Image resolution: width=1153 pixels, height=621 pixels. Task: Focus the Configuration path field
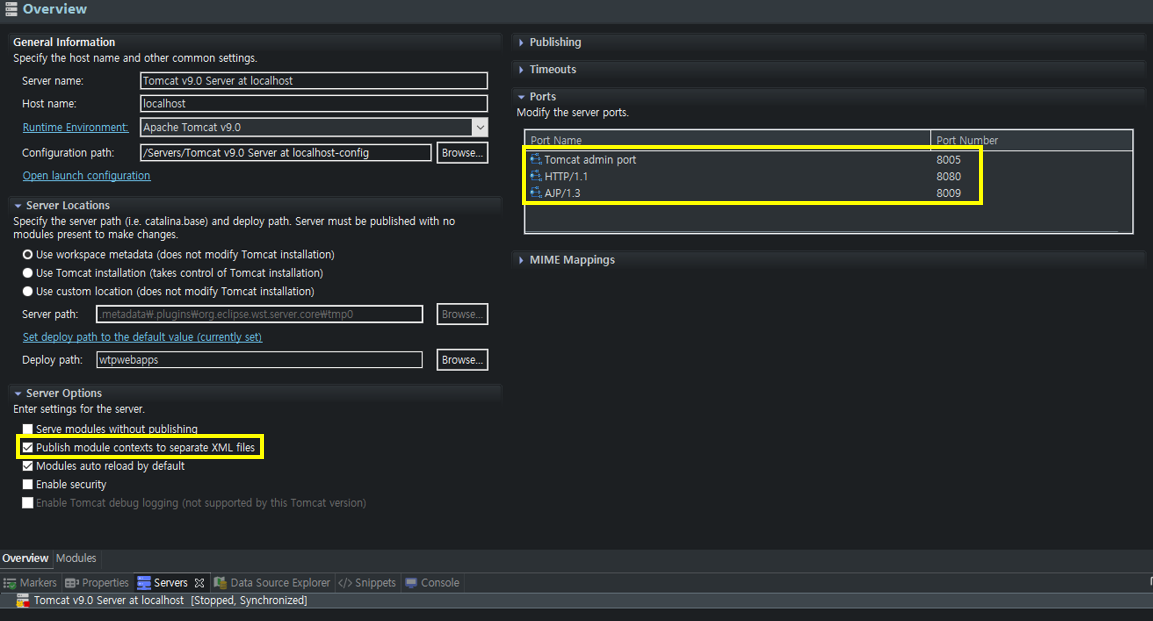[286, 153]
